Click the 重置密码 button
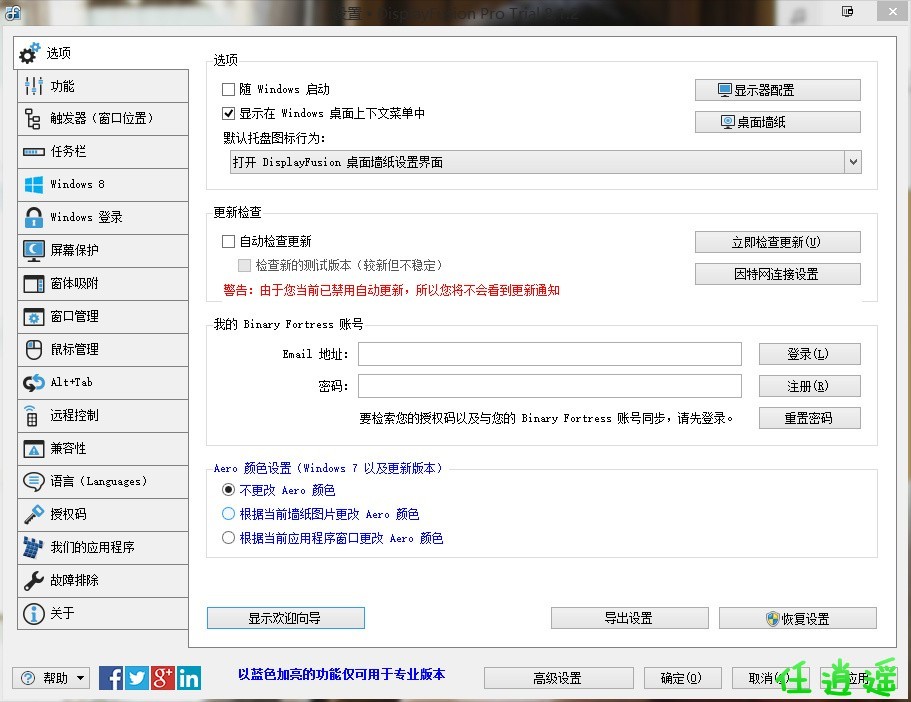Image resolution: width=911 pixels, height=702 pixels. (x=810, y=418)
